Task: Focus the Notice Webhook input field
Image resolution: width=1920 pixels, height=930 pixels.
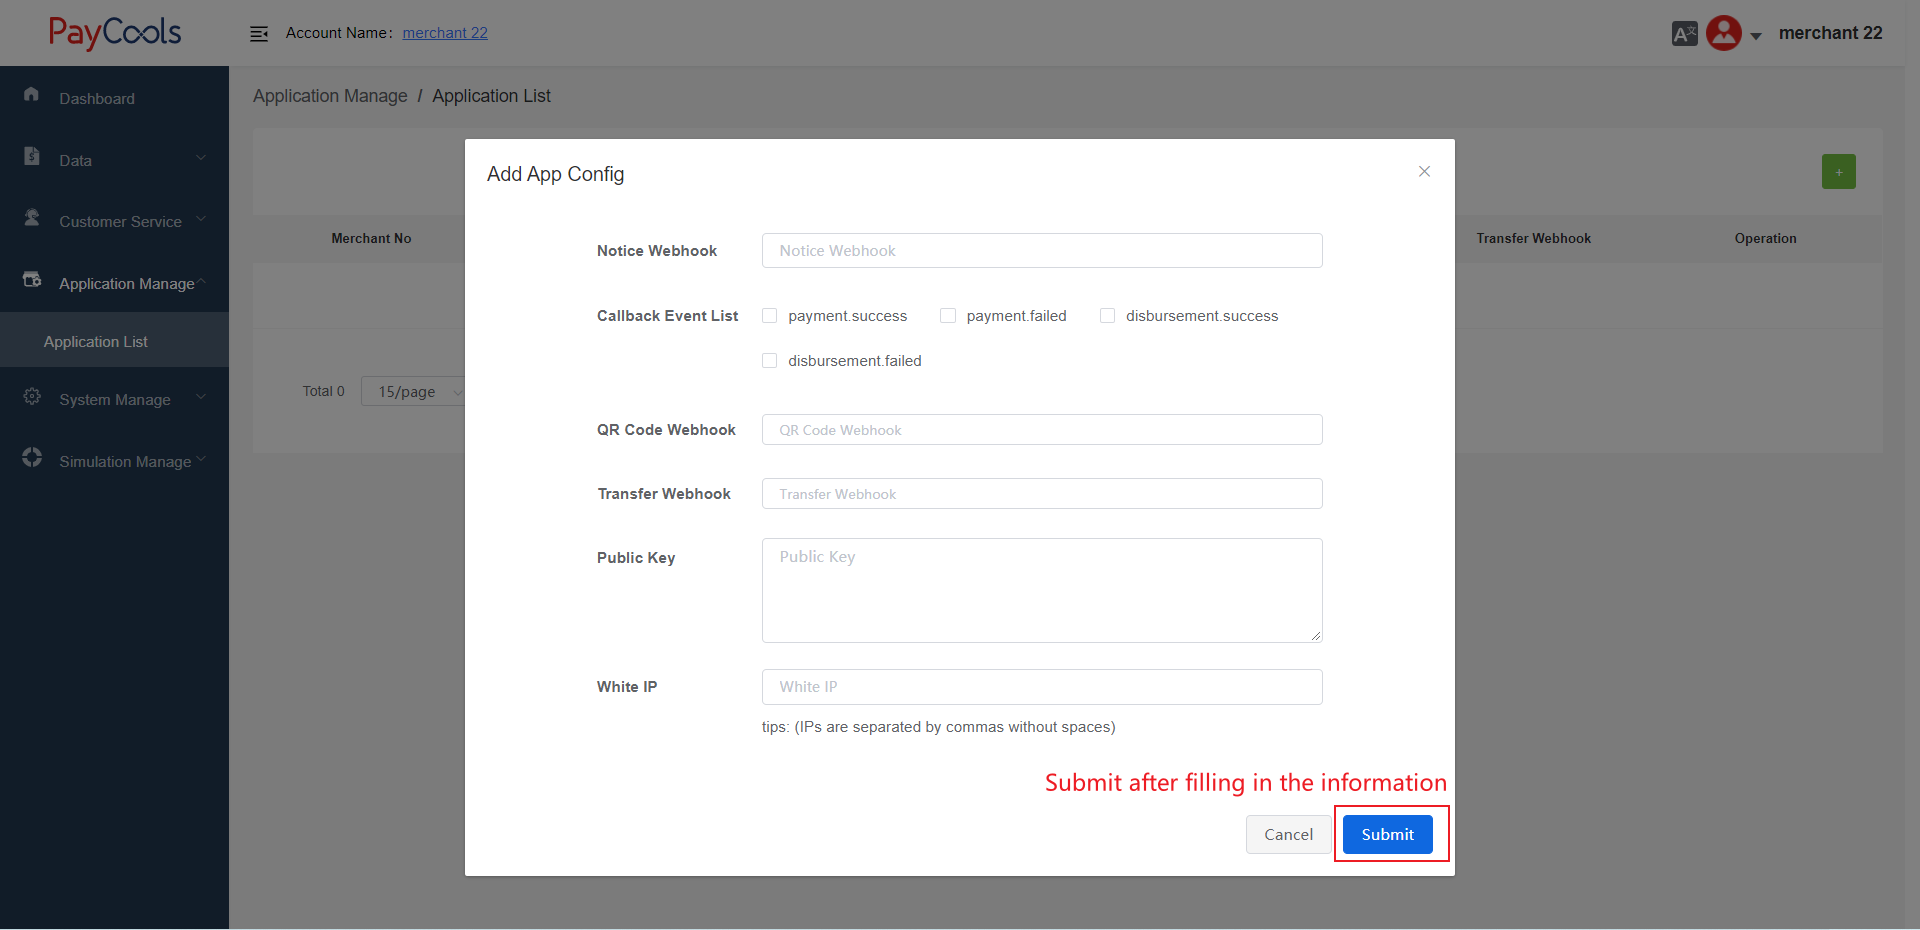Action: point(1041,251)
